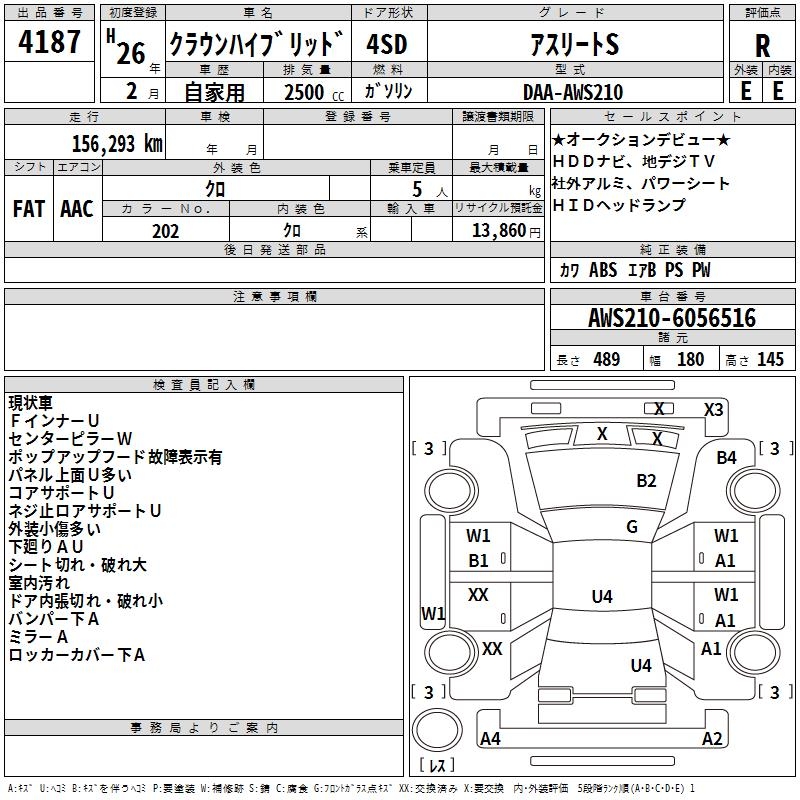The image size is (800, 800).
Task: Click the shift value FAT
Action: tap(29, 209)
